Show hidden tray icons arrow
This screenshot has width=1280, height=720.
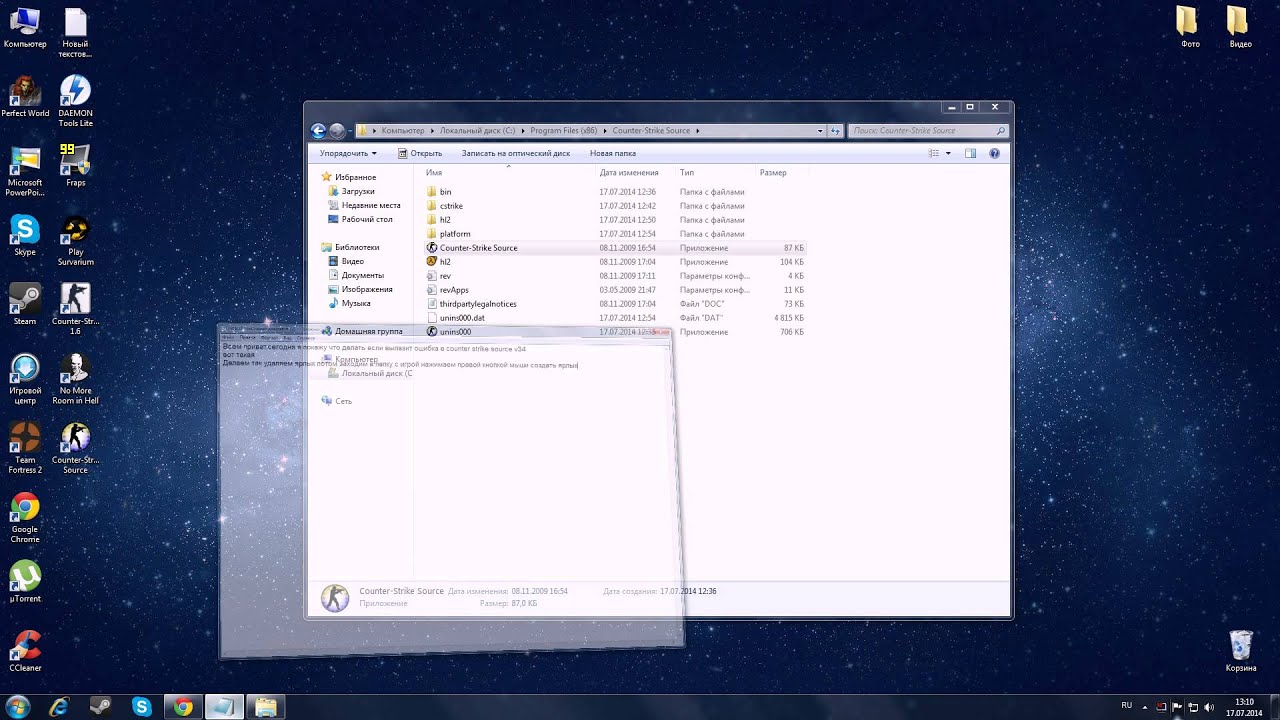coord(1145,706)
